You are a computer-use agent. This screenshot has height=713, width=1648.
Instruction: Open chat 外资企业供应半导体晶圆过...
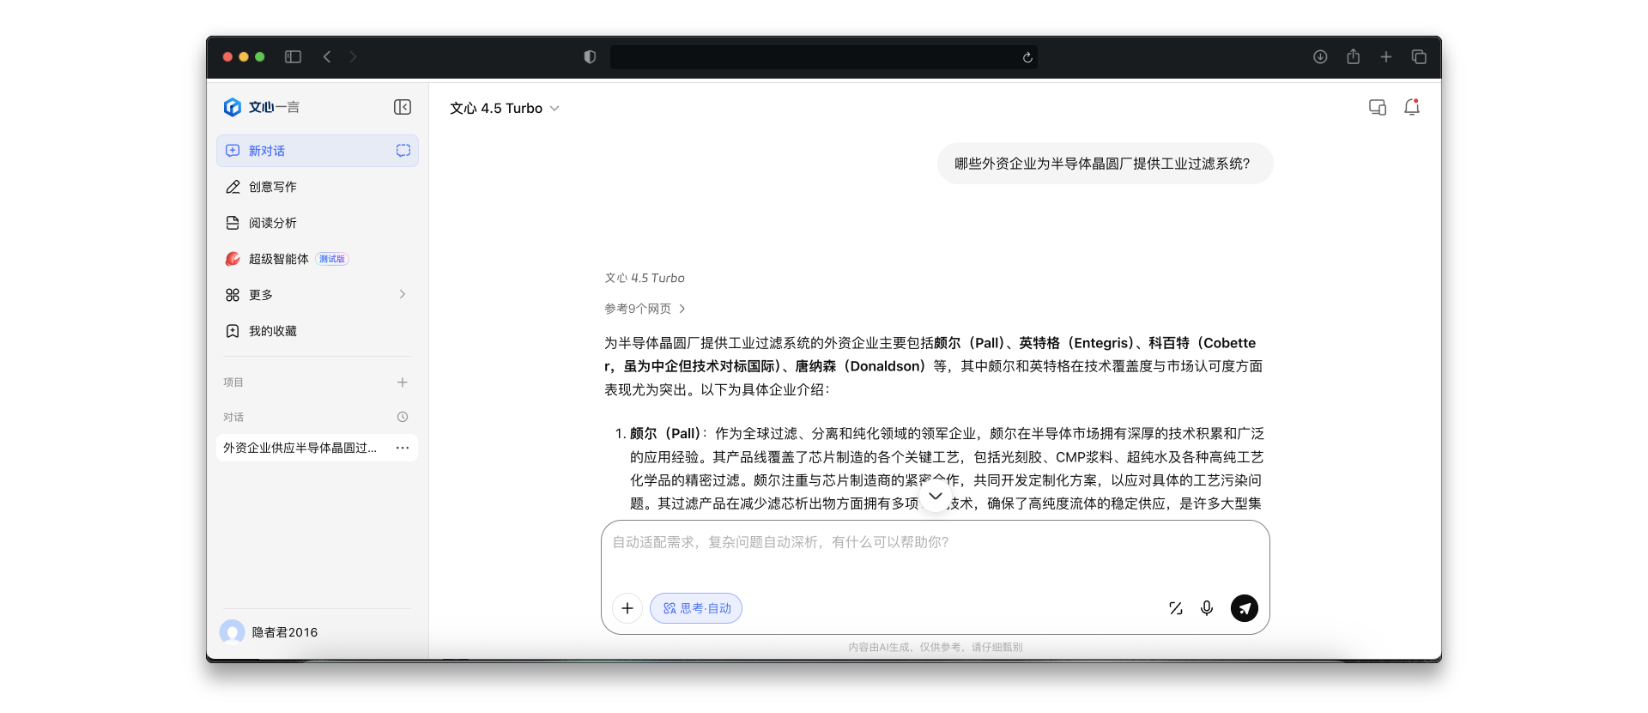click(300, 448)
